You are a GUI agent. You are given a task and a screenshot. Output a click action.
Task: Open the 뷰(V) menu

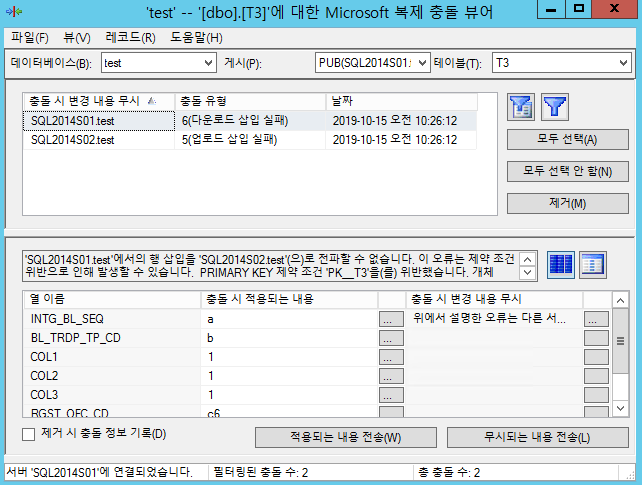tap(77, 38)
